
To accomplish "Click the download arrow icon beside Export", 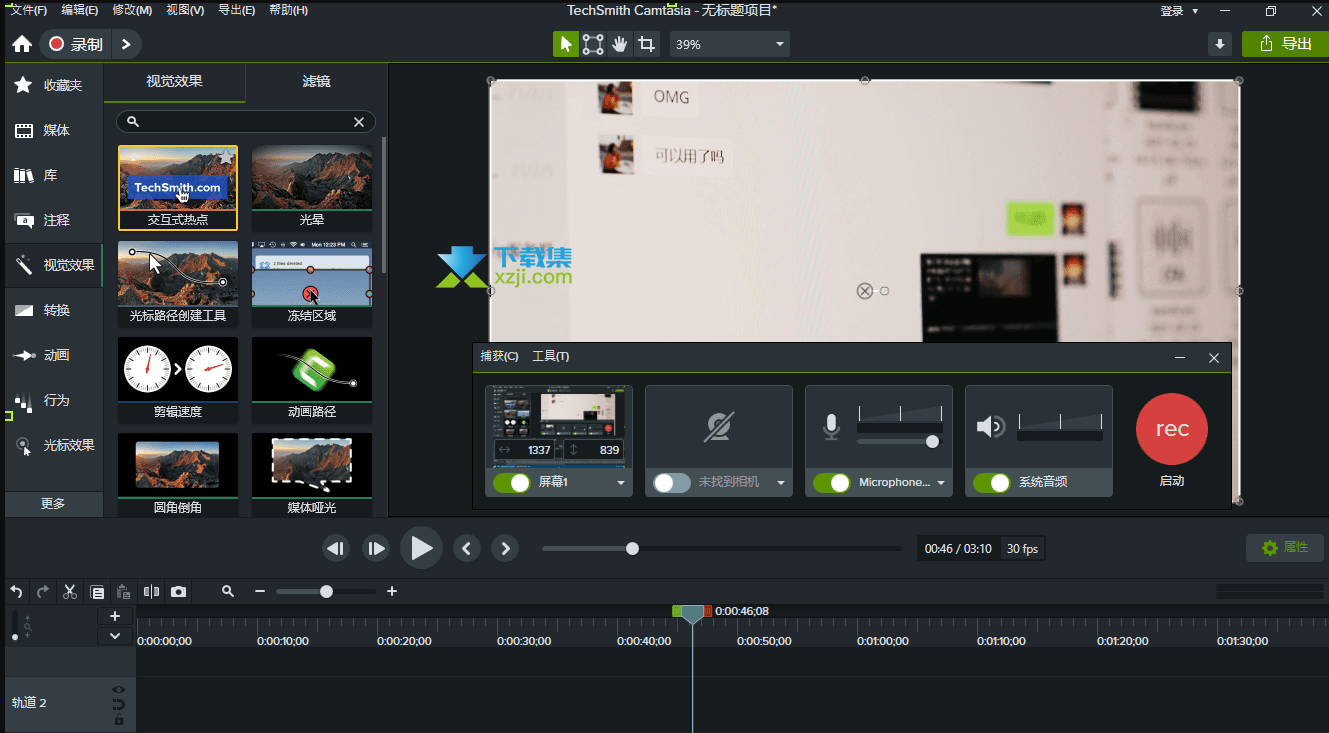I will pos(1219,44).
